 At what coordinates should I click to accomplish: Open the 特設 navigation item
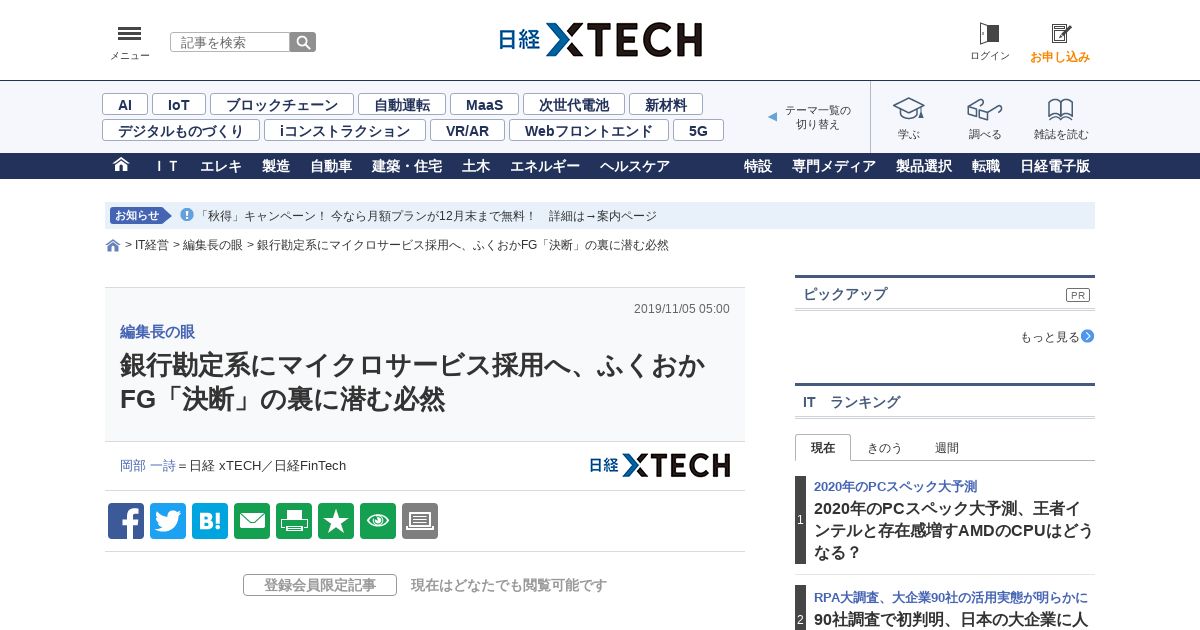758,166
